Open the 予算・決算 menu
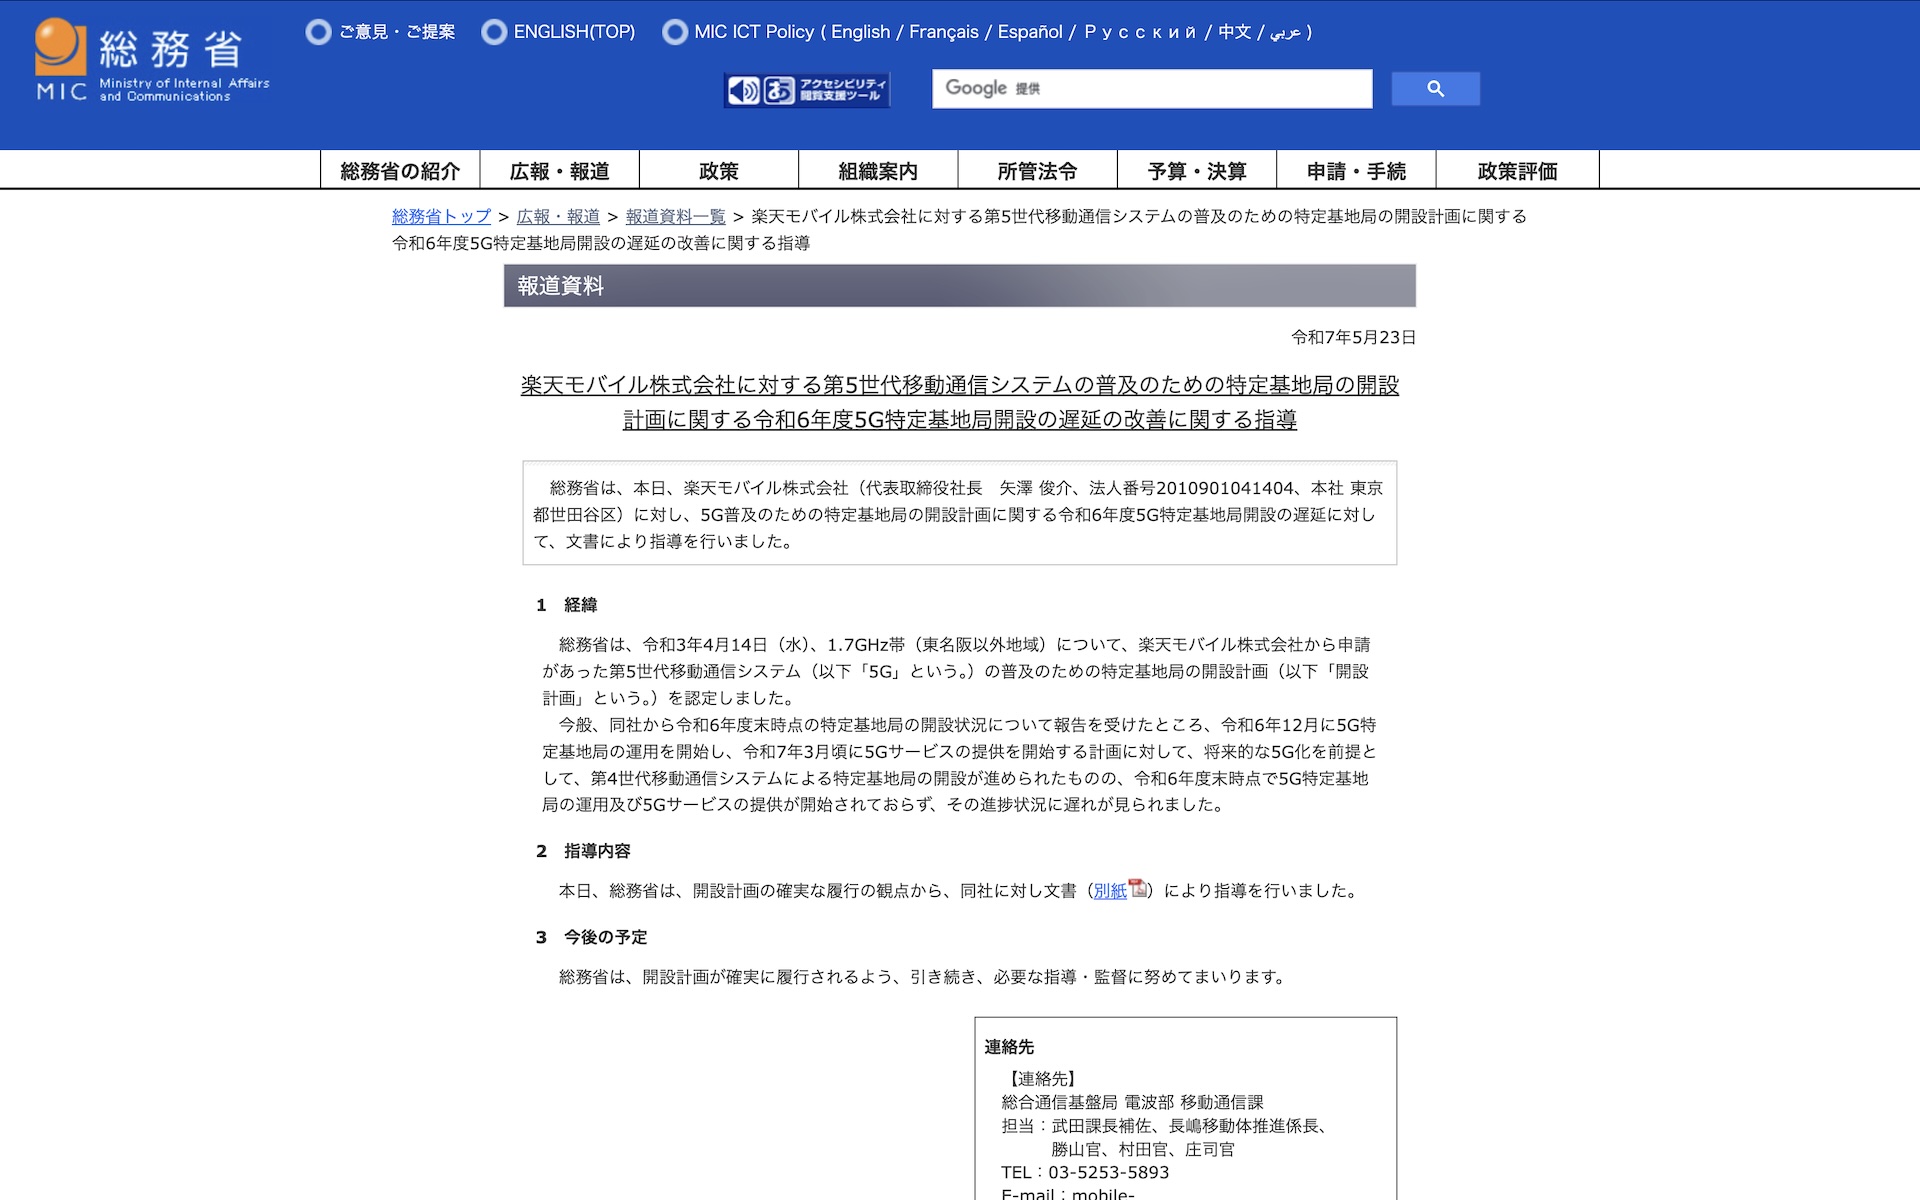The width and height of the screenshot is (1920, 1200). (x=1197, y=170)
